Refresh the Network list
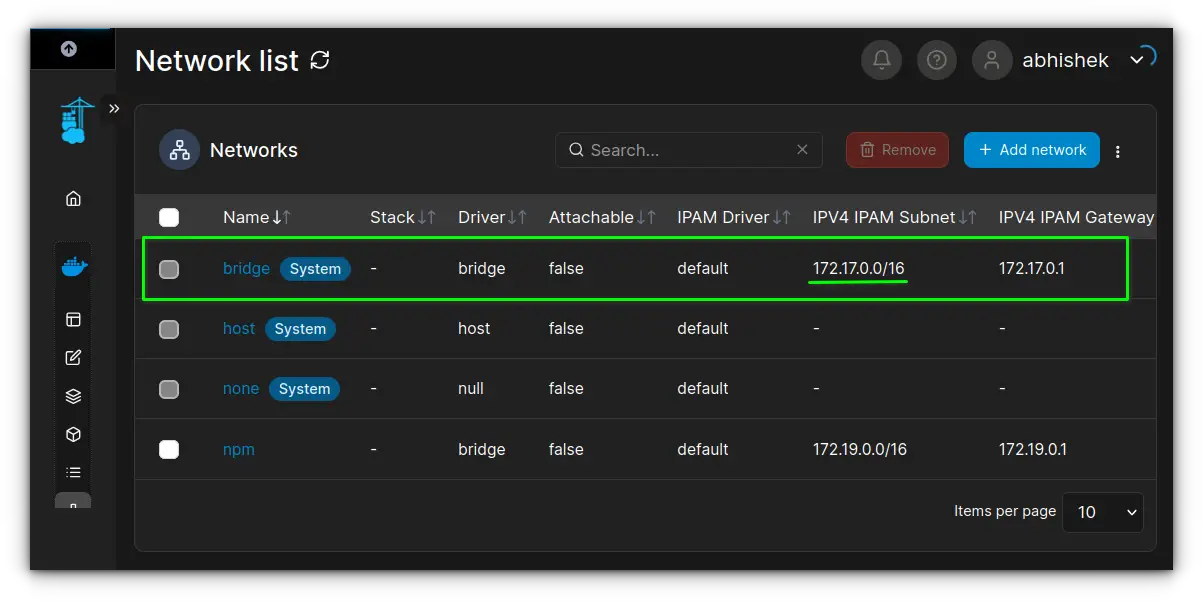The width and height of the screenshot is (1203, 602). 319,60
